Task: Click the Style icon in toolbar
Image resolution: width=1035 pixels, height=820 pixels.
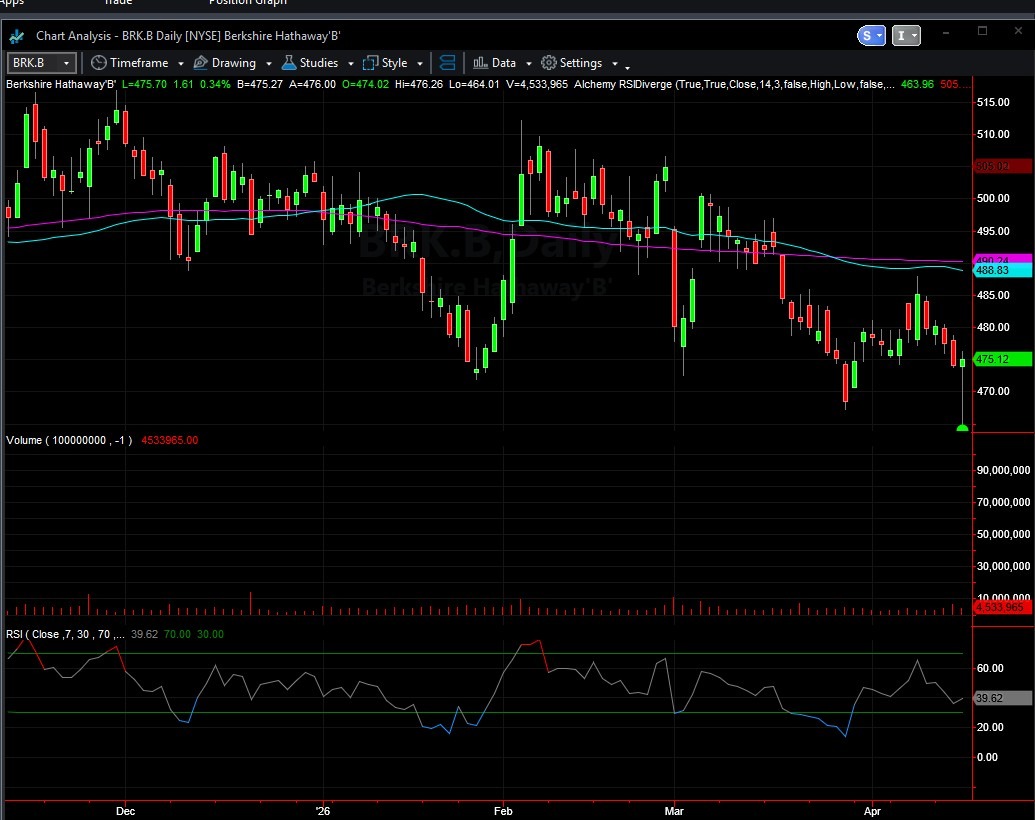Action: [371, 63]
